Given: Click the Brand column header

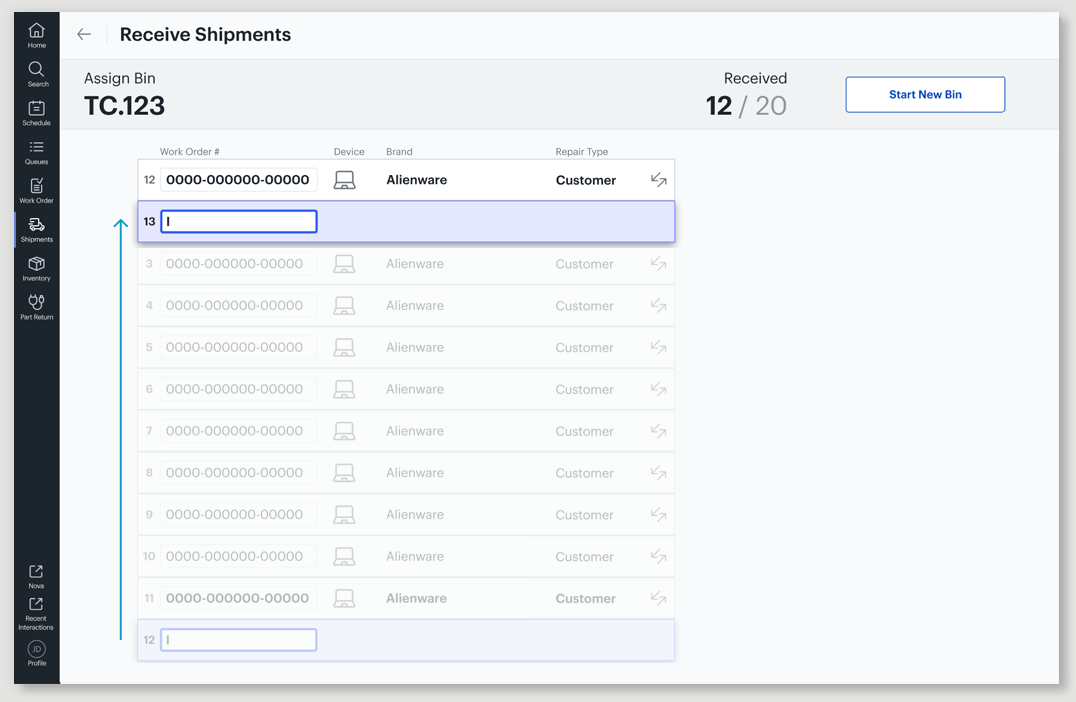Looking at the screenshot, I should [399, 152].
